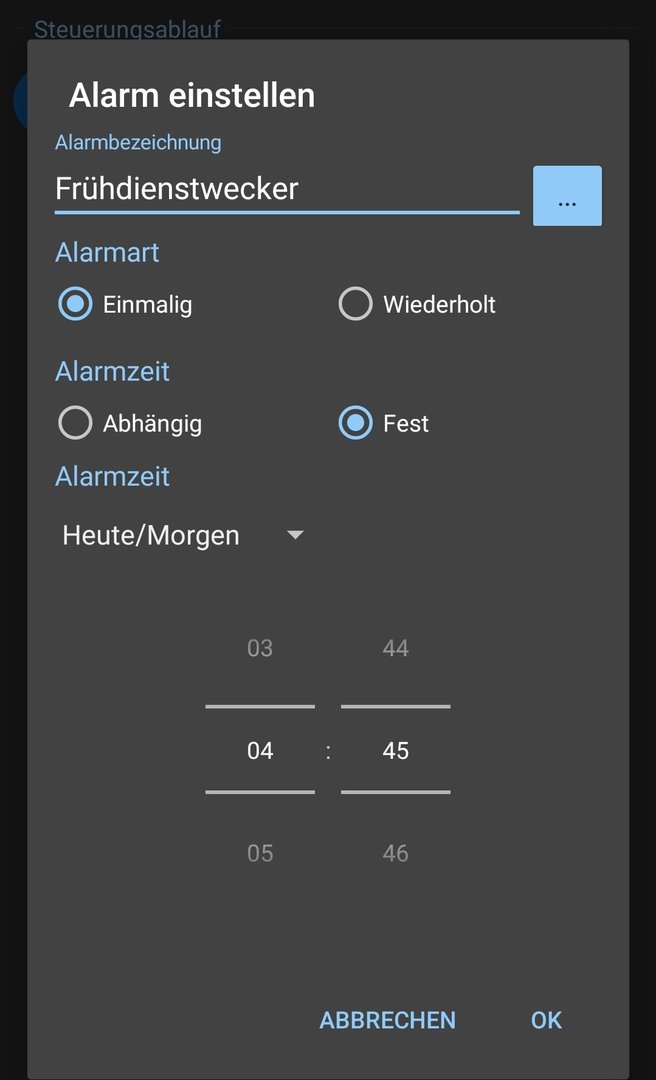Click the arrow beside Heute/Morgen
656x1080 pixels.
[295, 536]
